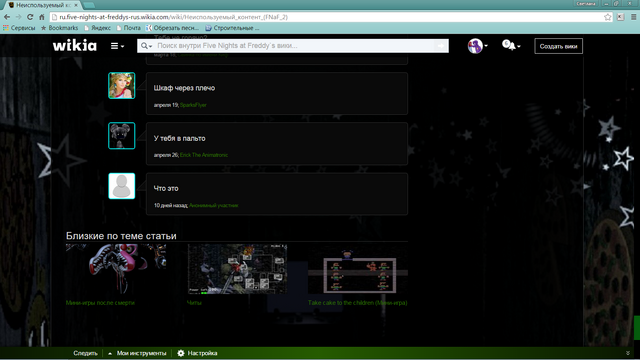
Task: Open the Erick The Animatronic profile link
Action: [x=204, y=155]
